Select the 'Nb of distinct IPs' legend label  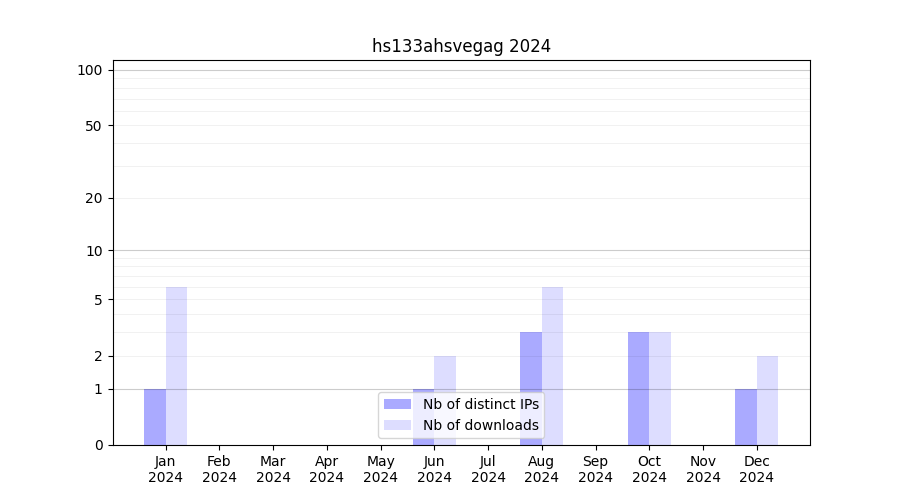(480, 404)
